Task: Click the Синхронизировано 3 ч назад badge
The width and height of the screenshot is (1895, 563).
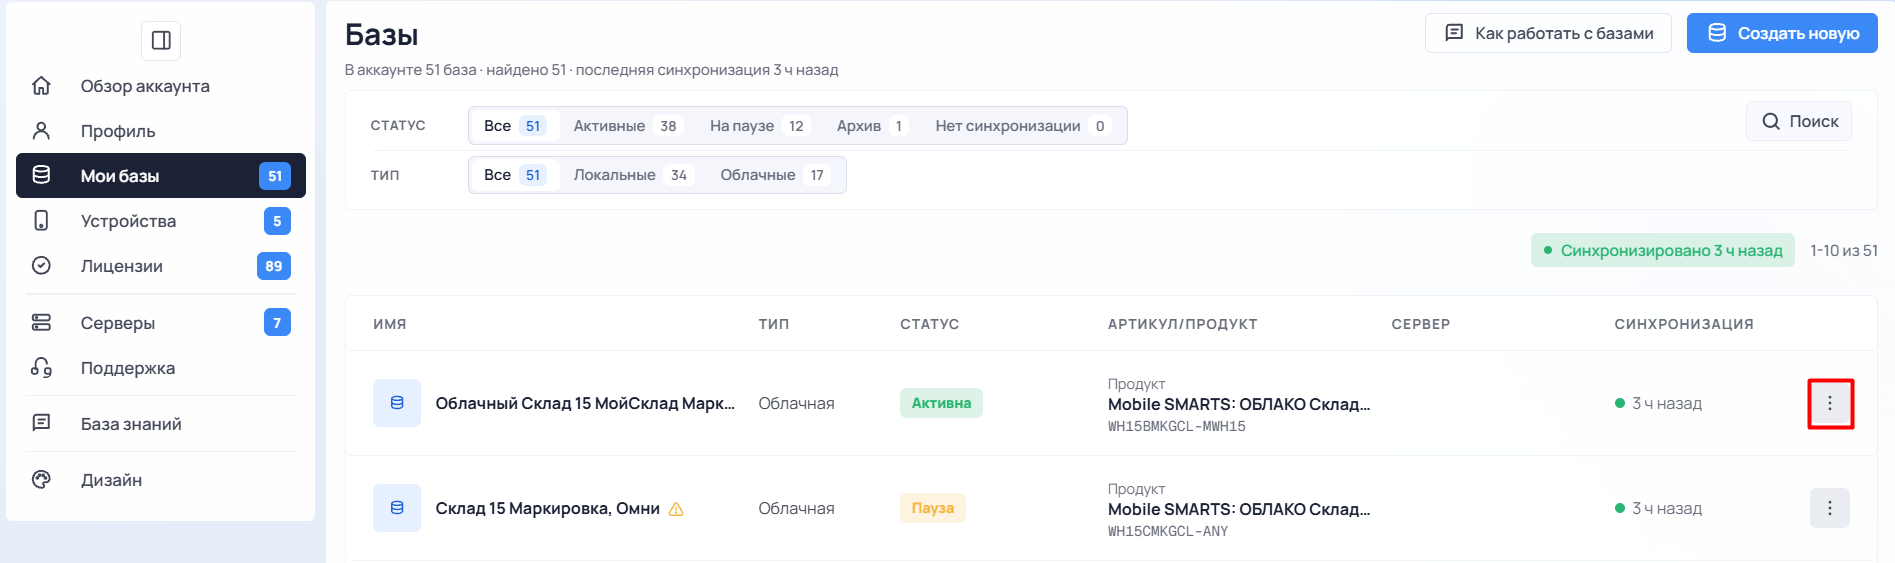Action: click(1663, 250)
